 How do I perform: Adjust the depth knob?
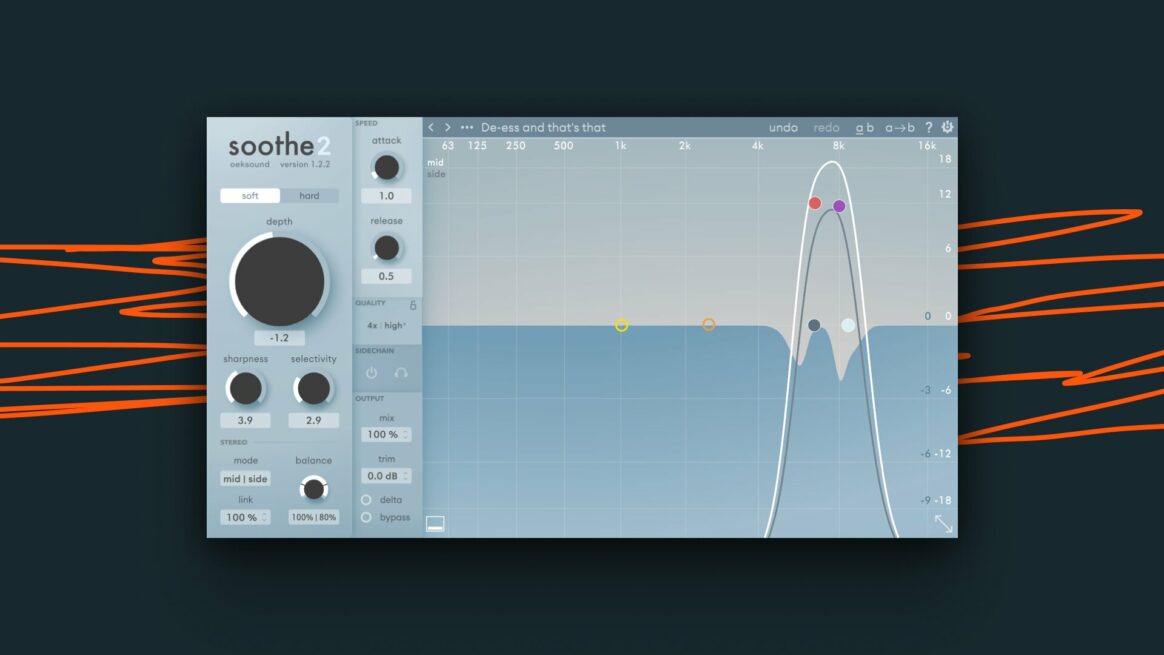tap(279, 283)
